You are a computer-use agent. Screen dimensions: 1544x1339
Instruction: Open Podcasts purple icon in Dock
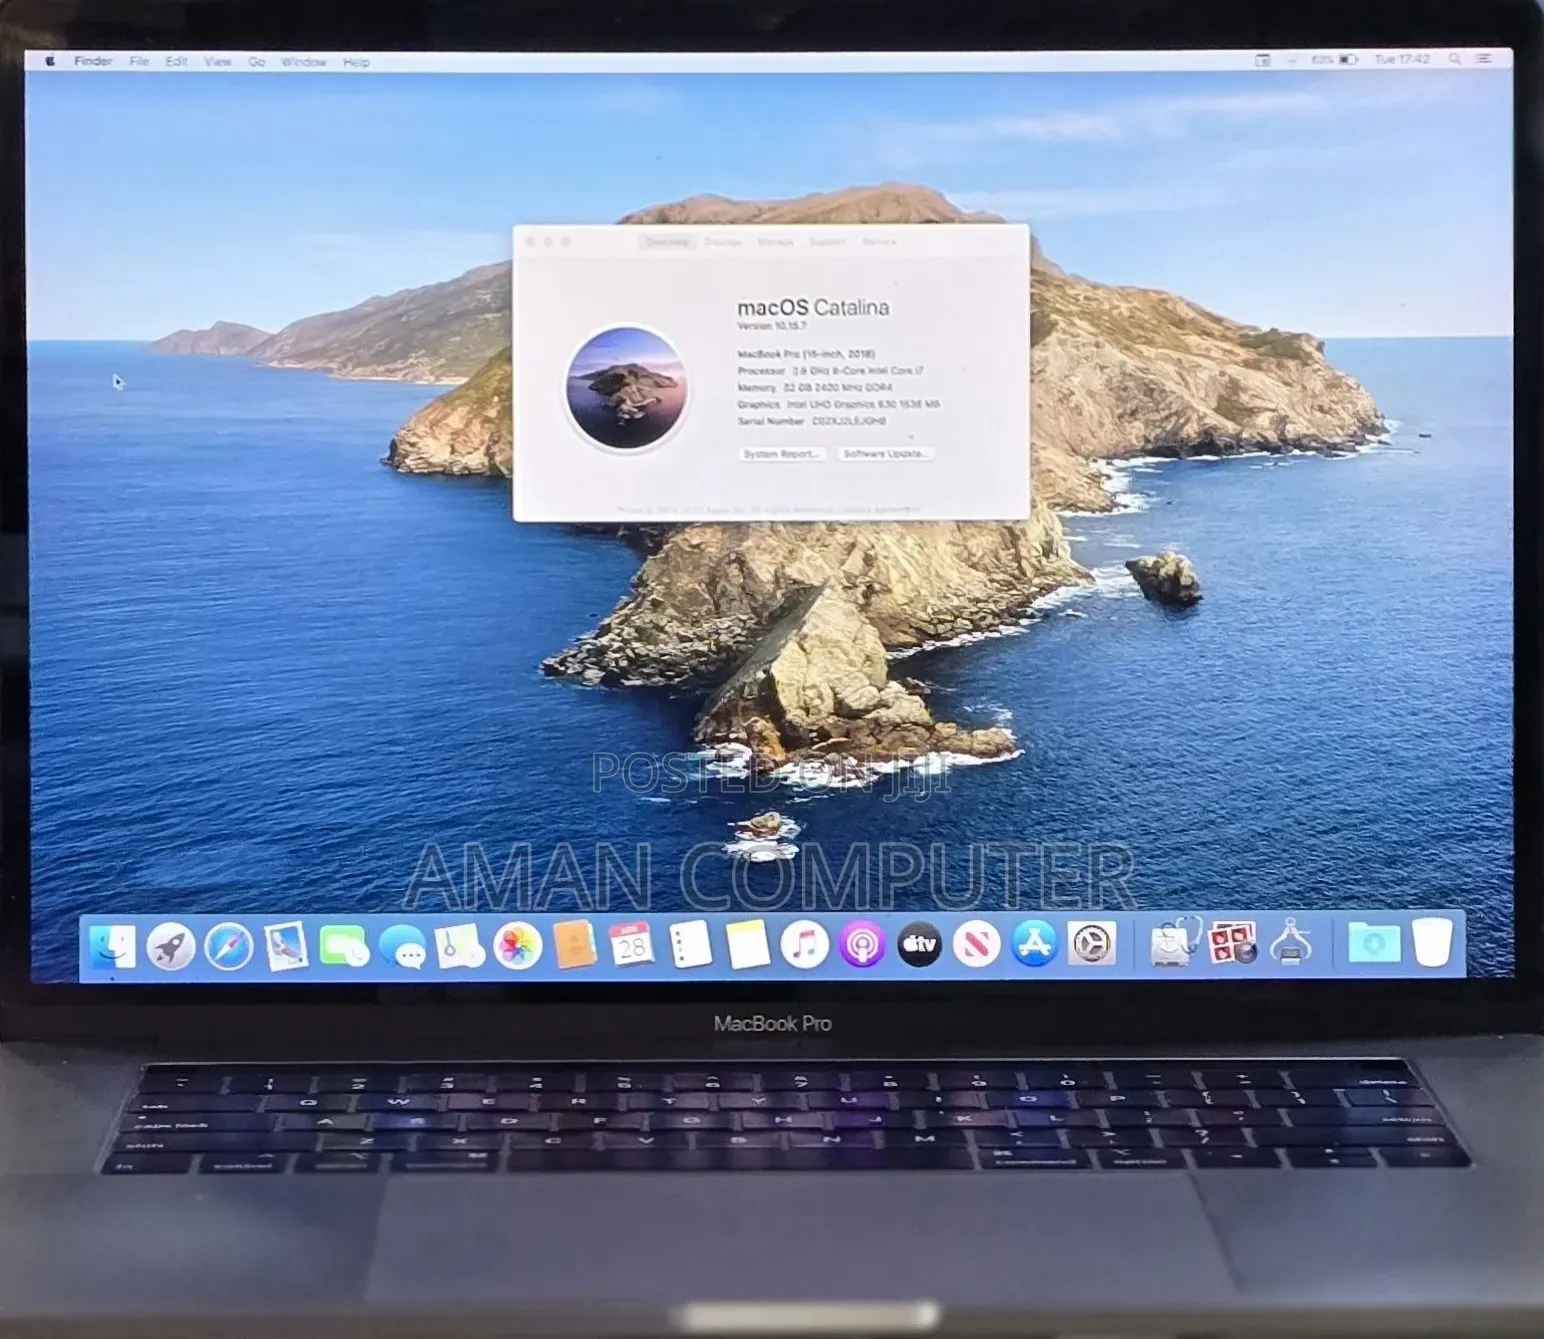pyautogui.click(x=862, y=945)
